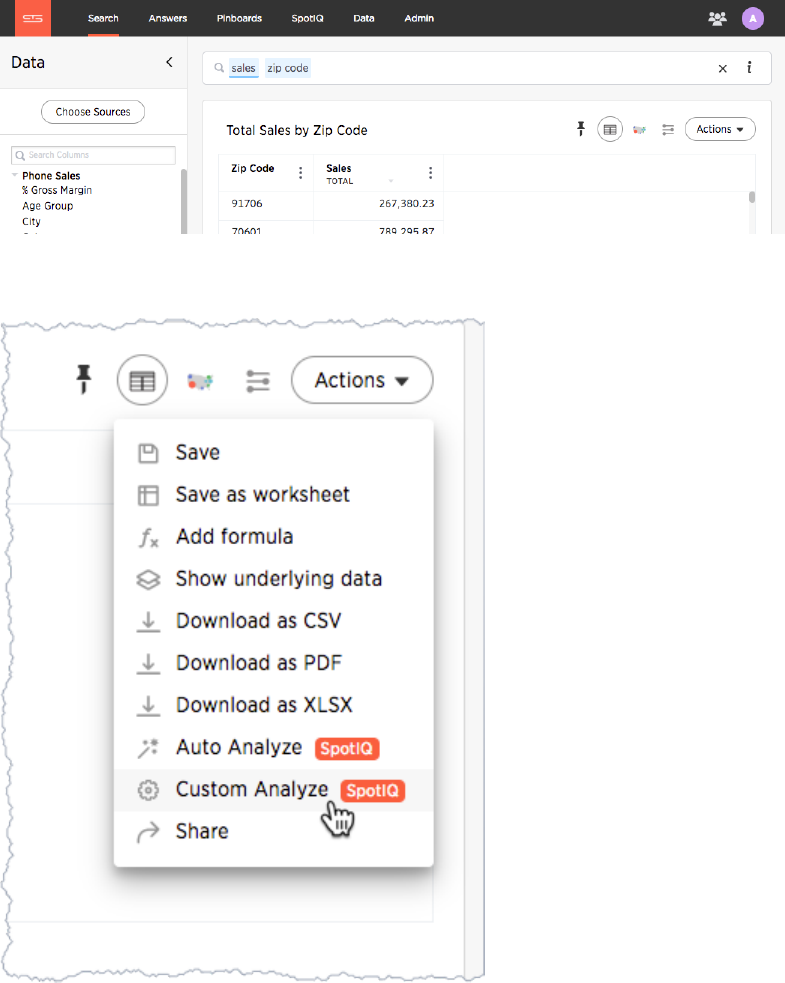This screenshot has height=983, width=785.
Task: Select the % Gross Margin column
Action: [x=57, y=190]
